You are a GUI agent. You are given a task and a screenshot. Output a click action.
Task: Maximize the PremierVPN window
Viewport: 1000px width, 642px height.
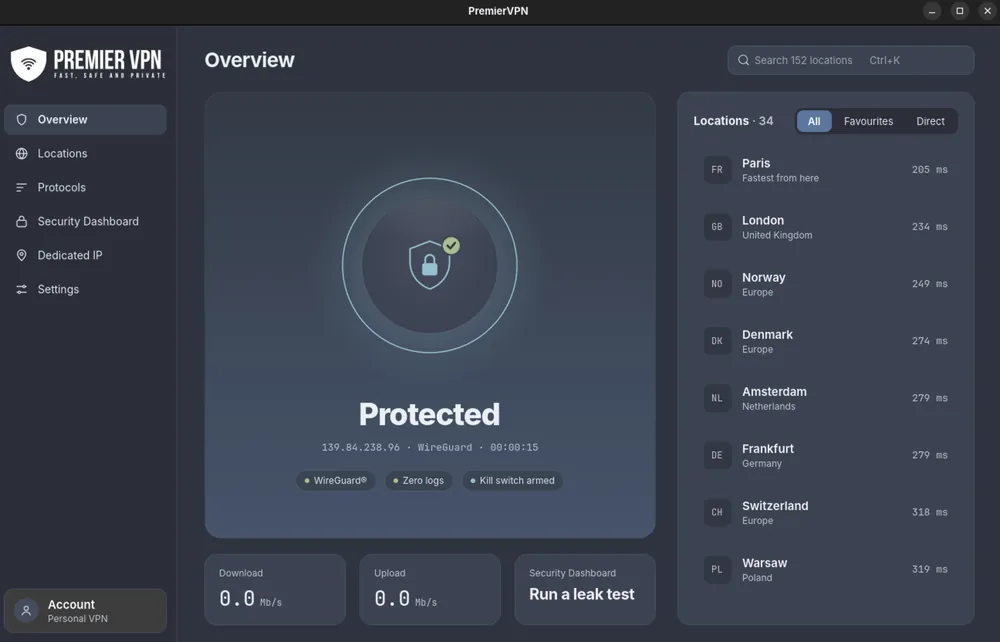tap(960, 11)
